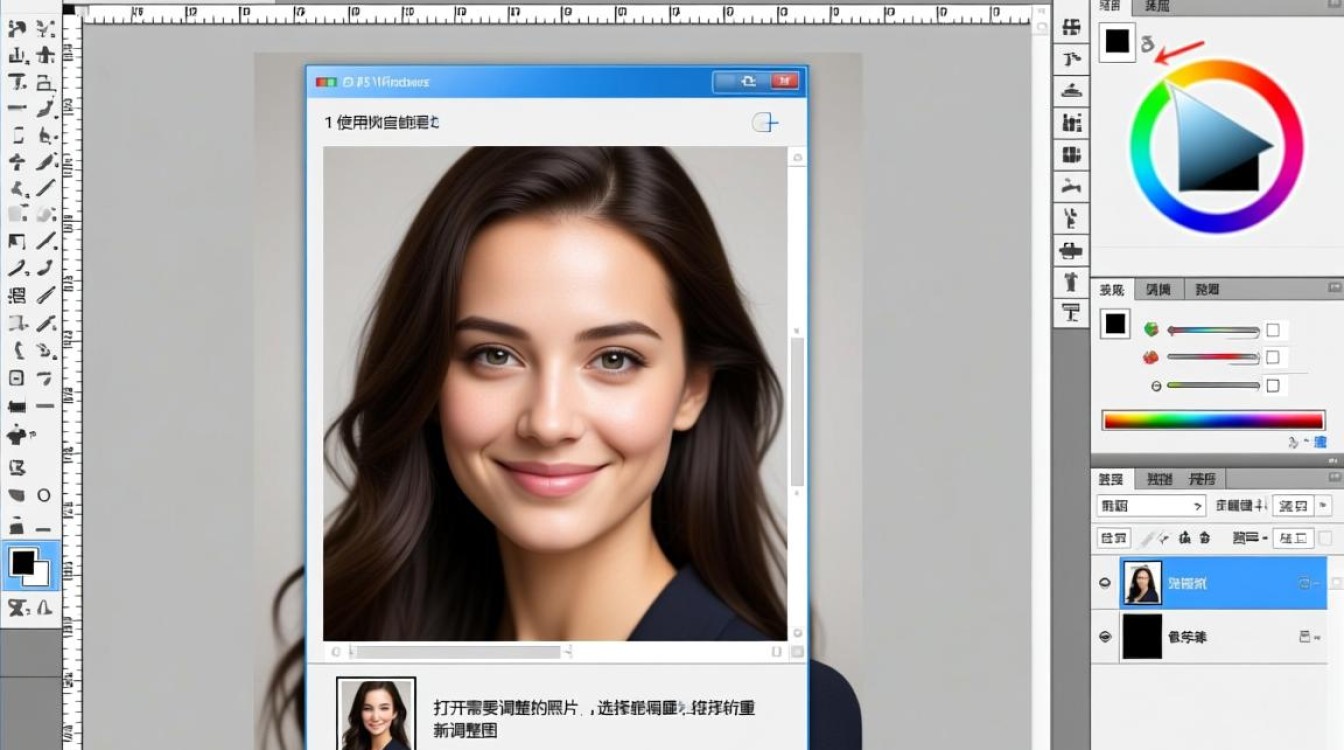The width and height of the screenshot is (1344, 750).
Task: Toggle visibility of the black background layer
Action: pos(1106,636)
